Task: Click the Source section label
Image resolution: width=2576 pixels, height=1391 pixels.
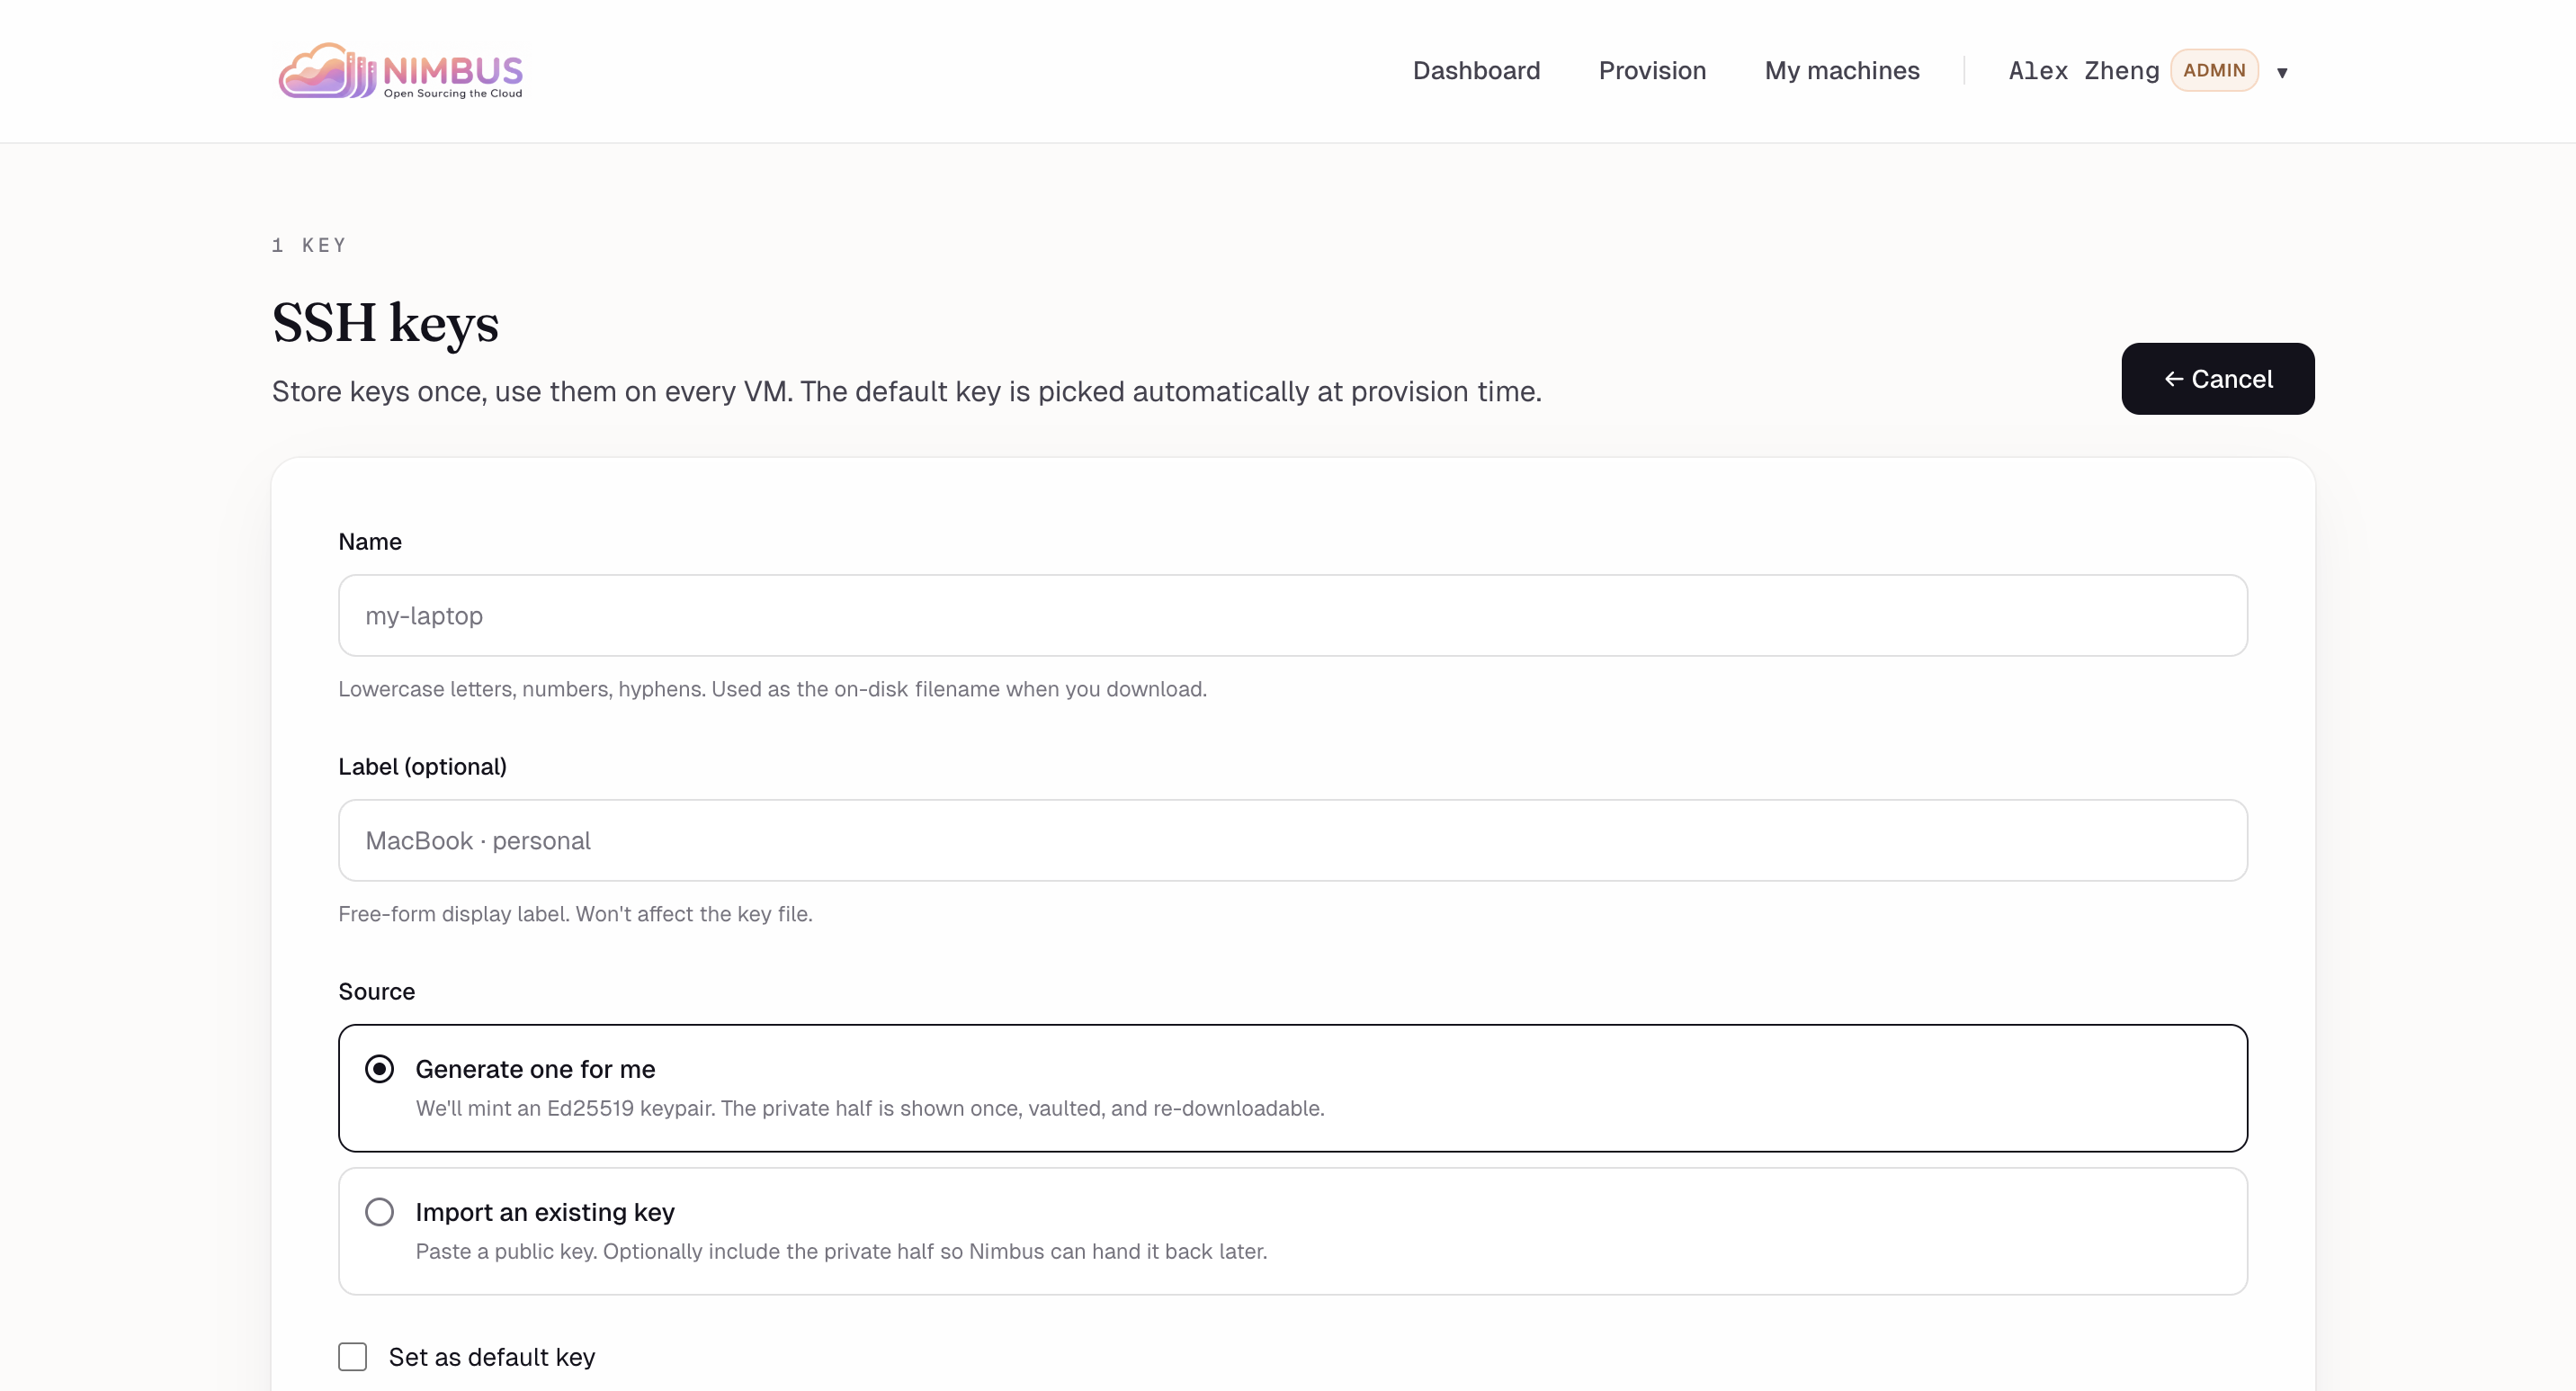Action: pyautogui.click(x=376, y=992)
